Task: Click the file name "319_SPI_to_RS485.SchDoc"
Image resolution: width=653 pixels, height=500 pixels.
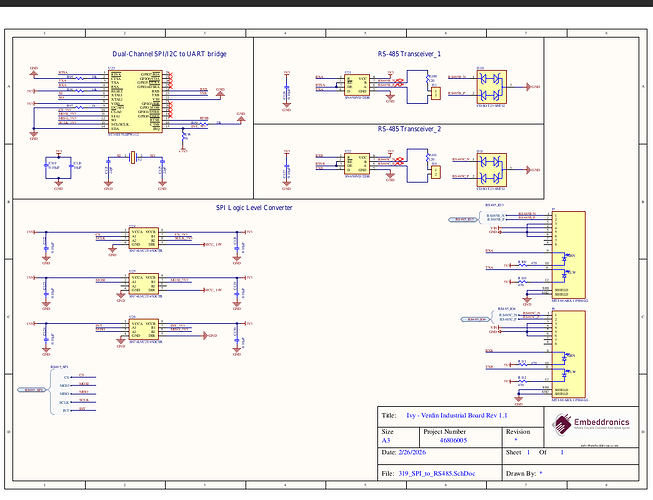Action: 436,473
